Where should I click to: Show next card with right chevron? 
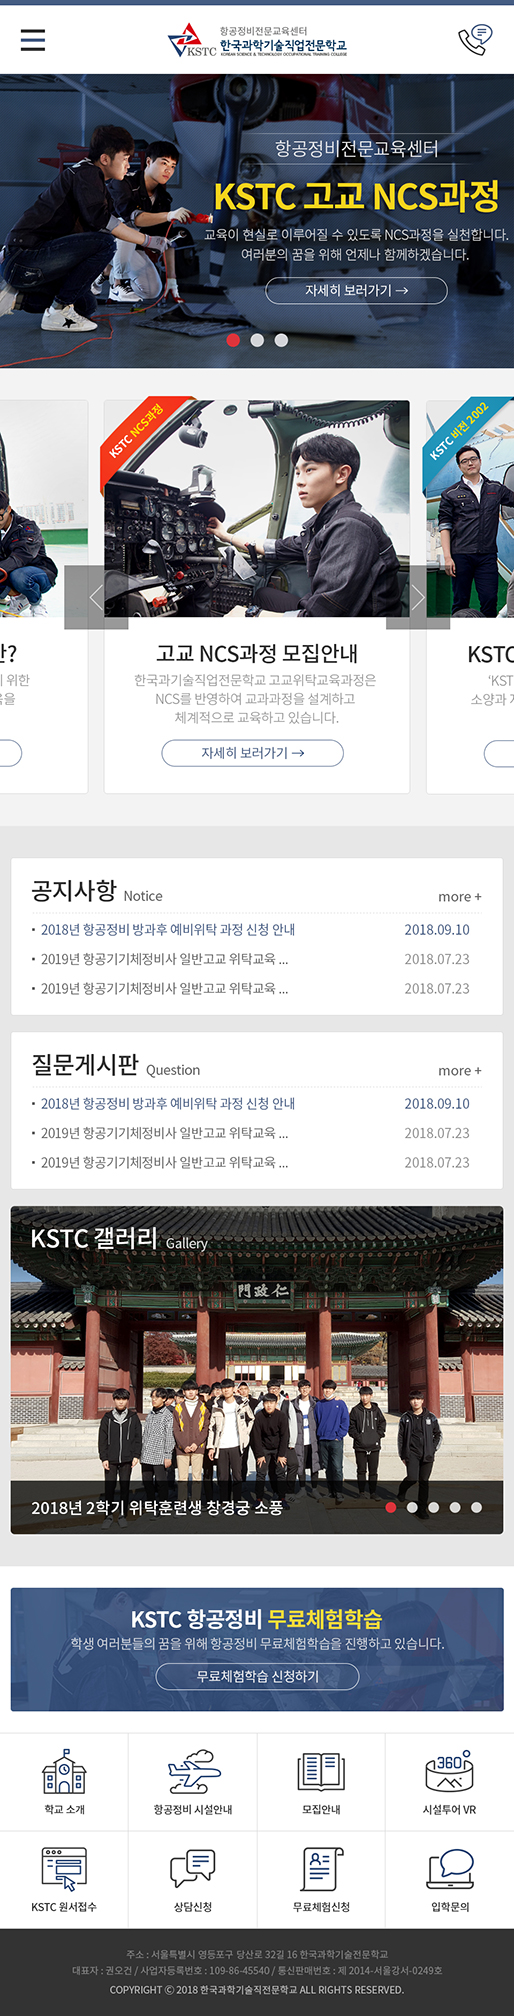(x=418, y=597)
